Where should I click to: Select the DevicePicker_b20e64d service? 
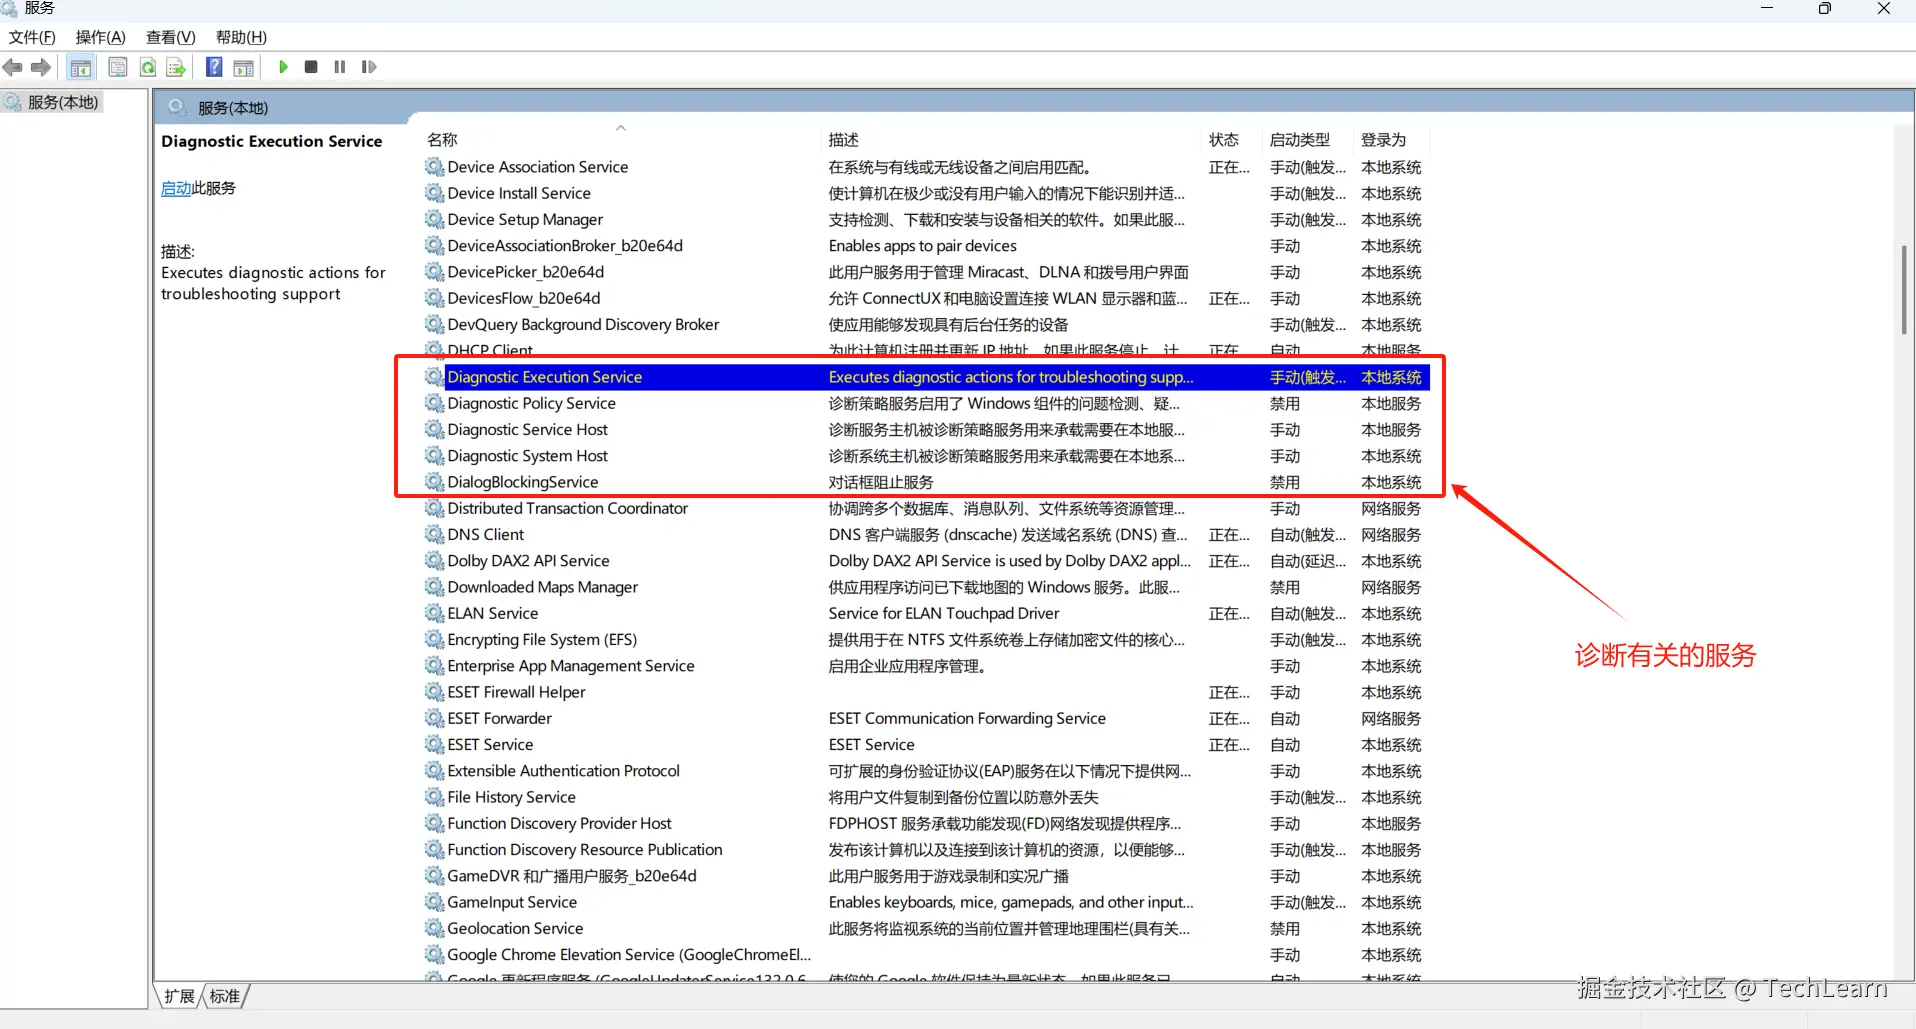[927, 272]
